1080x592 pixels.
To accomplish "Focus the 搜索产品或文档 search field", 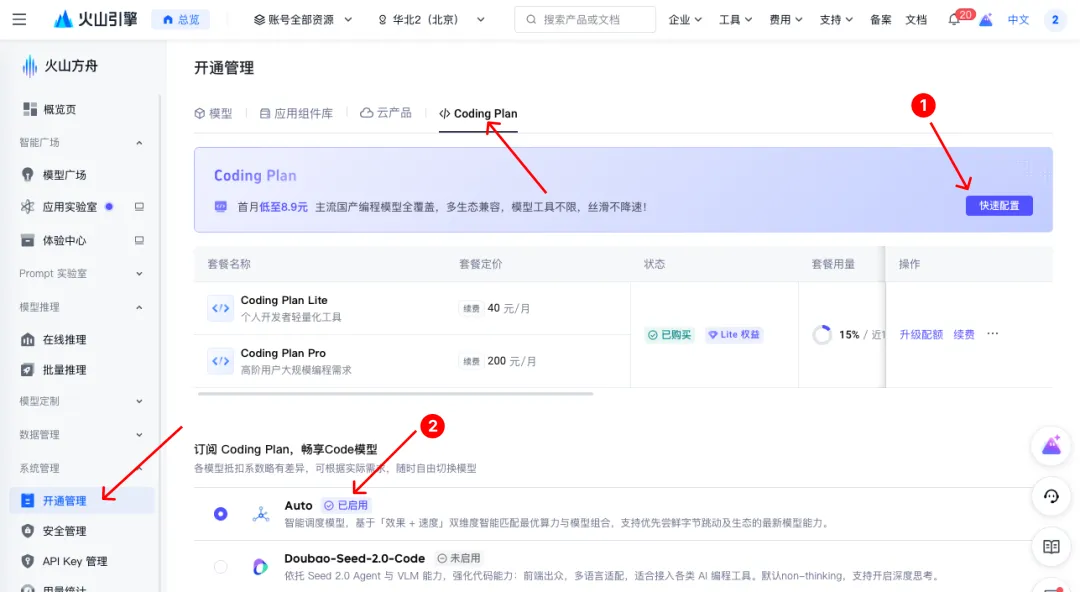I will point(585,19).
